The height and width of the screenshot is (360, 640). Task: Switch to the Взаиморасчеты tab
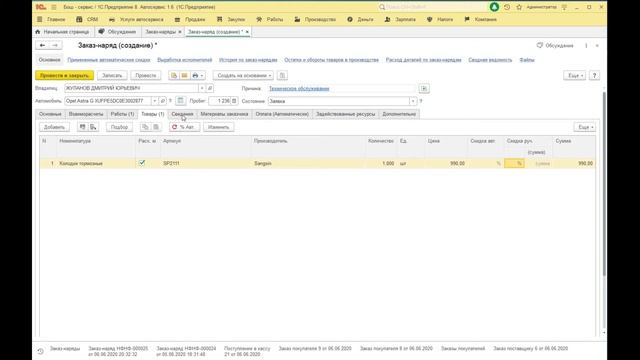[86, 114]
